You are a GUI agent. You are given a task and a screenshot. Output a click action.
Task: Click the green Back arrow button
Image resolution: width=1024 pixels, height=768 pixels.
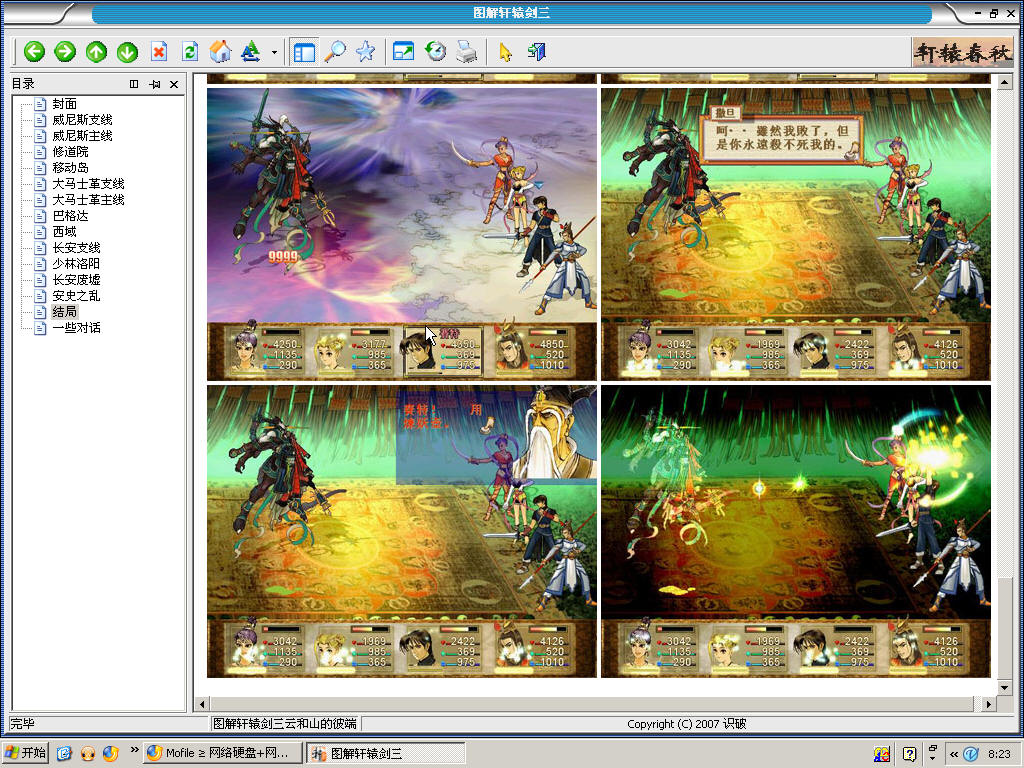click(35, 52)
